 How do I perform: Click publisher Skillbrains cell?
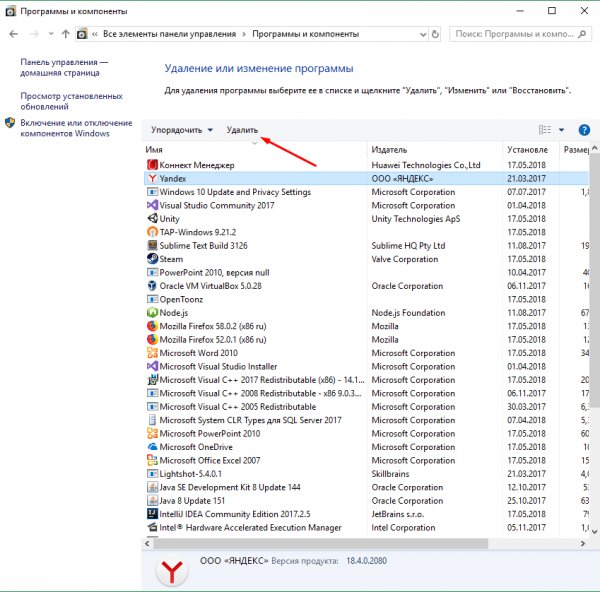[390, 474]
